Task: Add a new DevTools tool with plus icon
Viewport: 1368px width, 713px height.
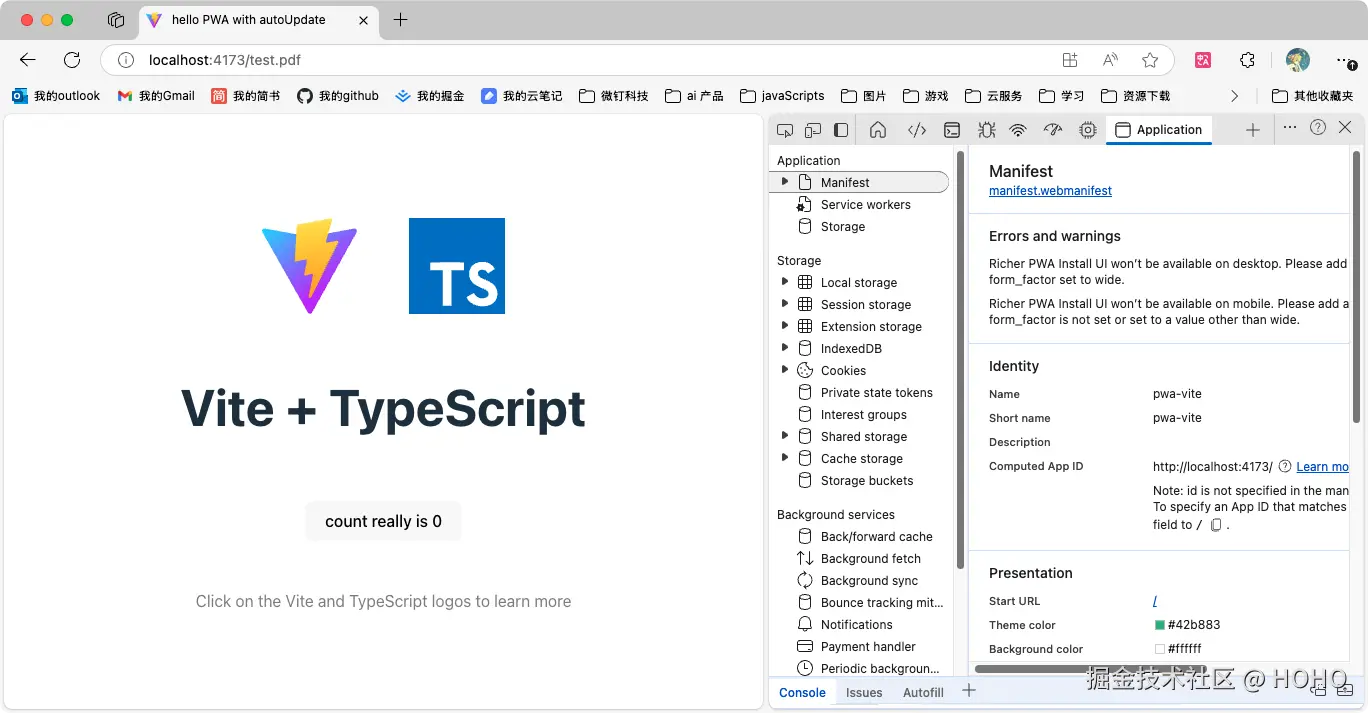Action: (1253, 130)
